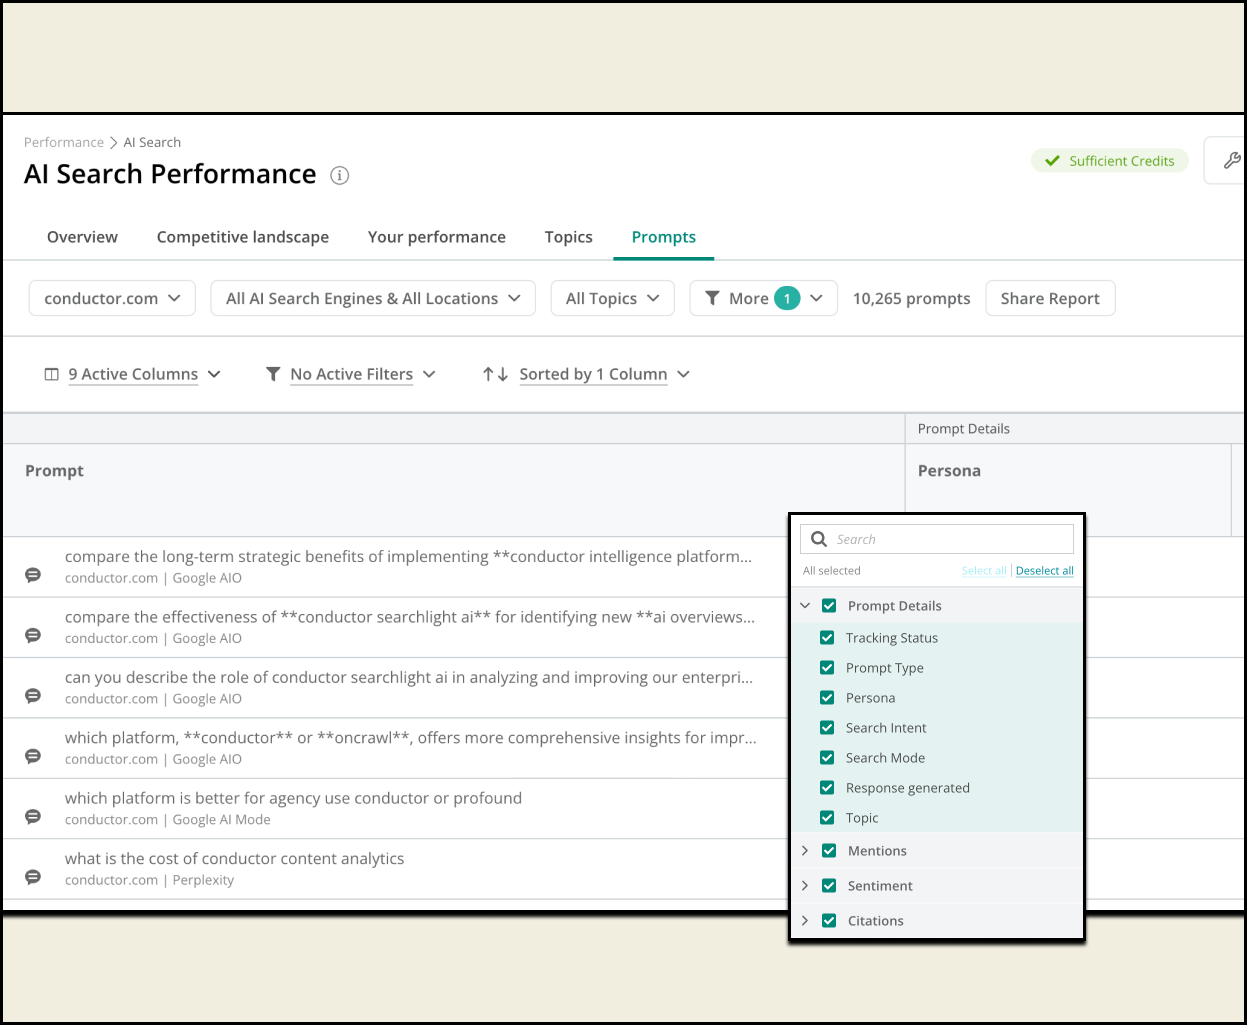Expand the Citations group
Image resolution: width=1247 pixels, height=1025 pixels.
(x=805, y=921)
